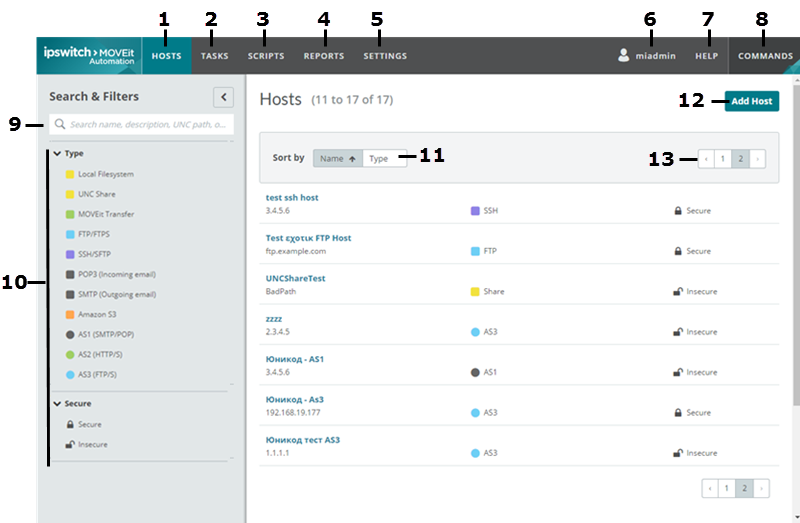Click the search magnifier icon
The image size is (800, 523).
click(x=60, y=124)
